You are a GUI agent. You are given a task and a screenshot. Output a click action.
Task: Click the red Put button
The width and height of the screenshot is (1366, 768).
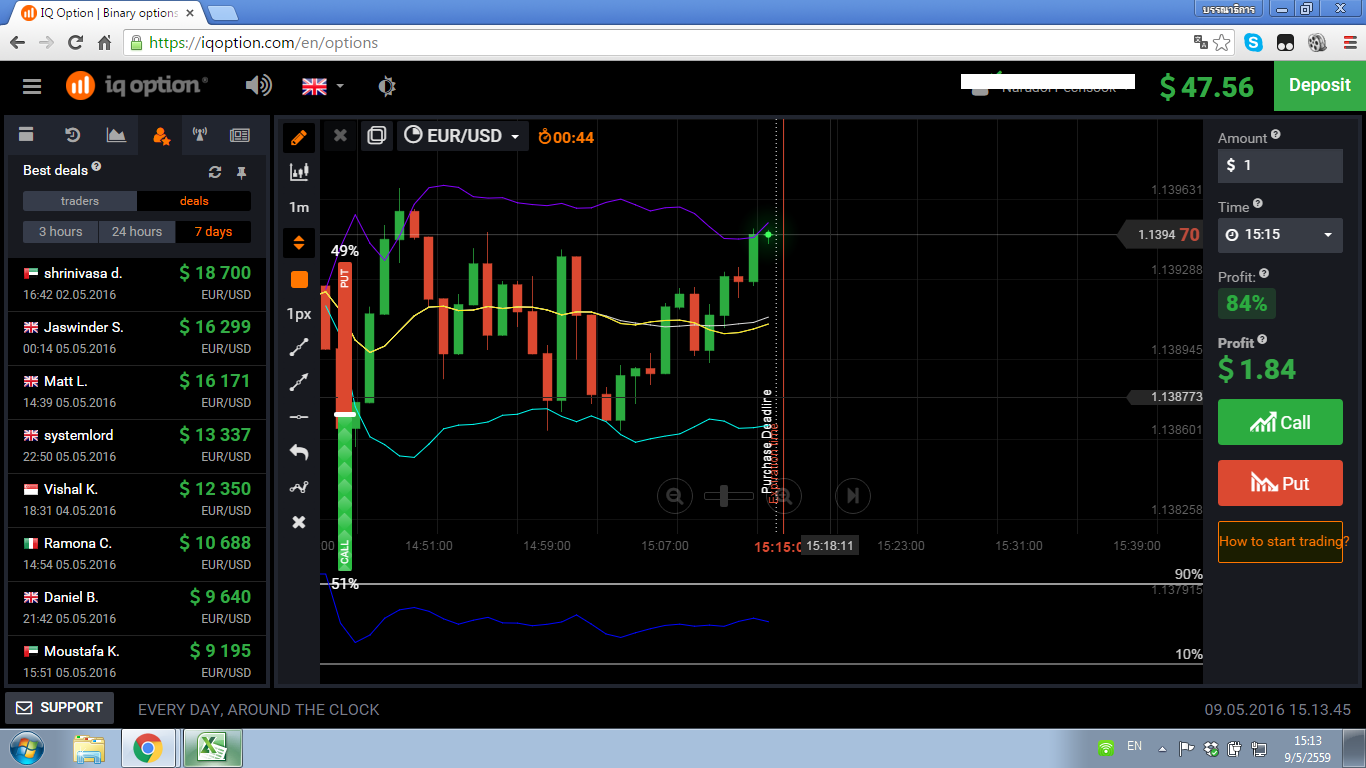click(1280, 483)
